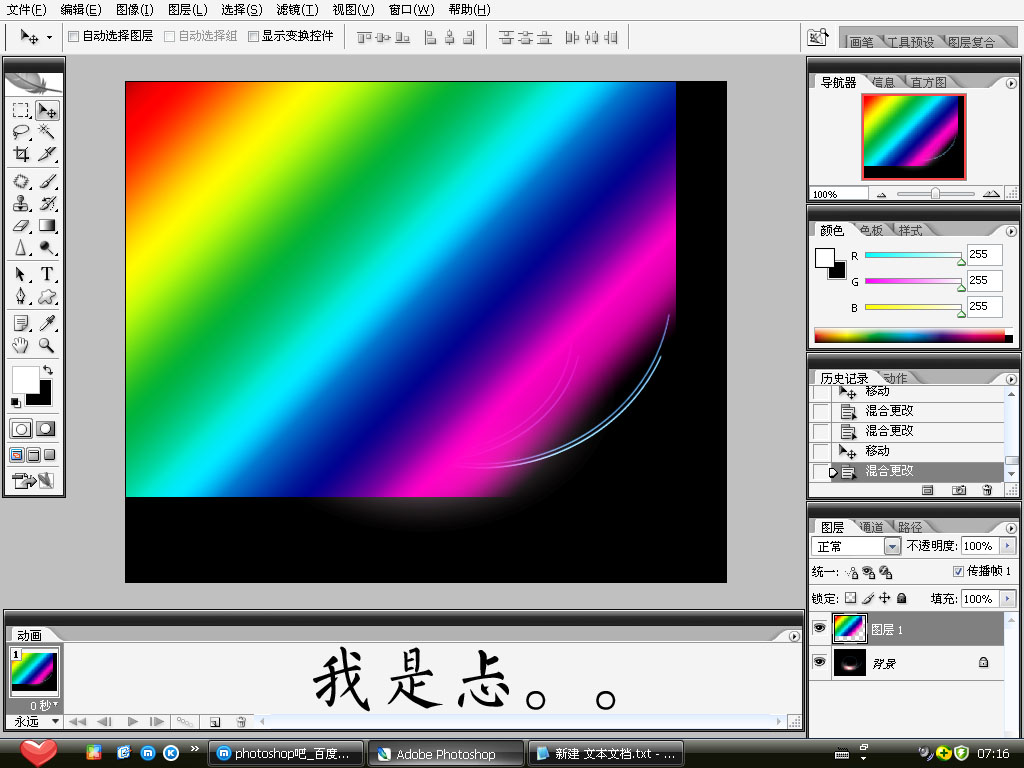Switch to 通道 tab
Image resolution: width=1024 pixels, height=768 pixels.
[871, 527]
